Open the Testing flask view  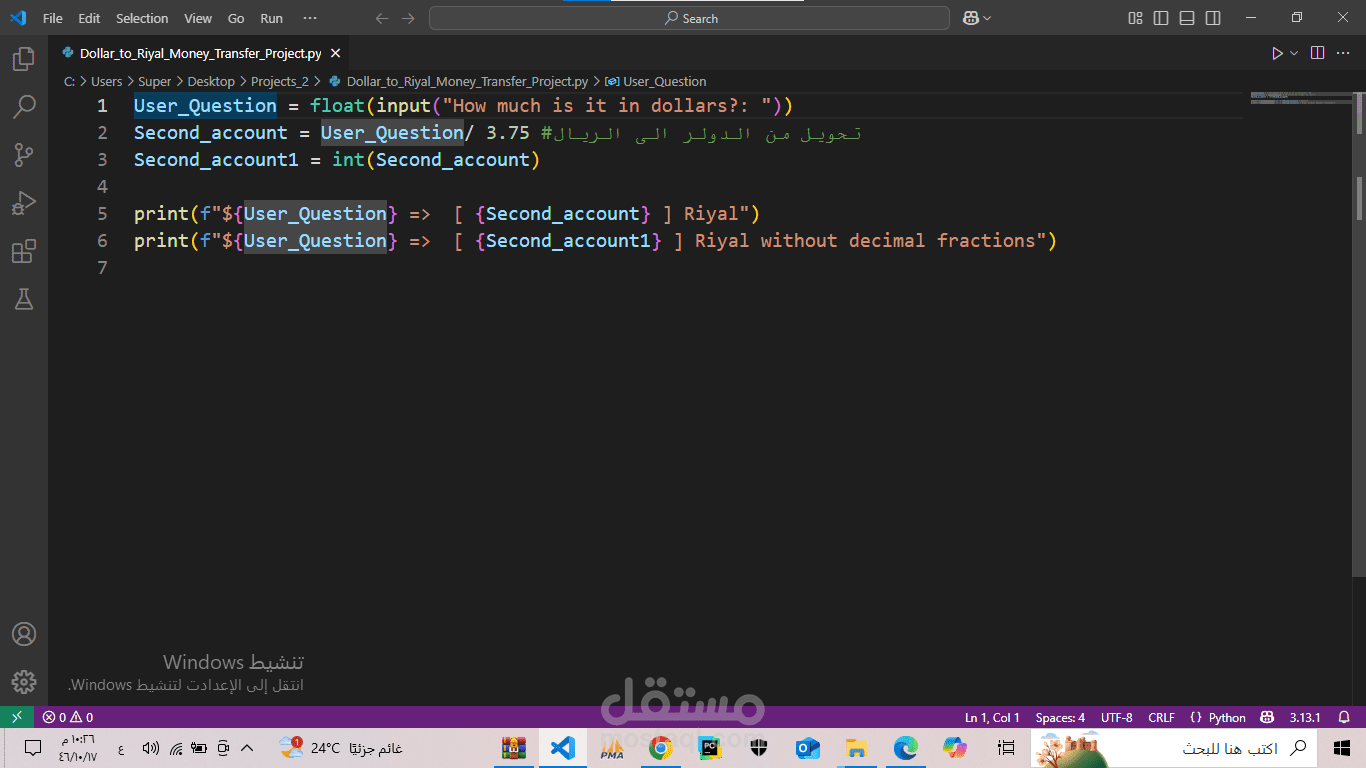coord(24,299)
